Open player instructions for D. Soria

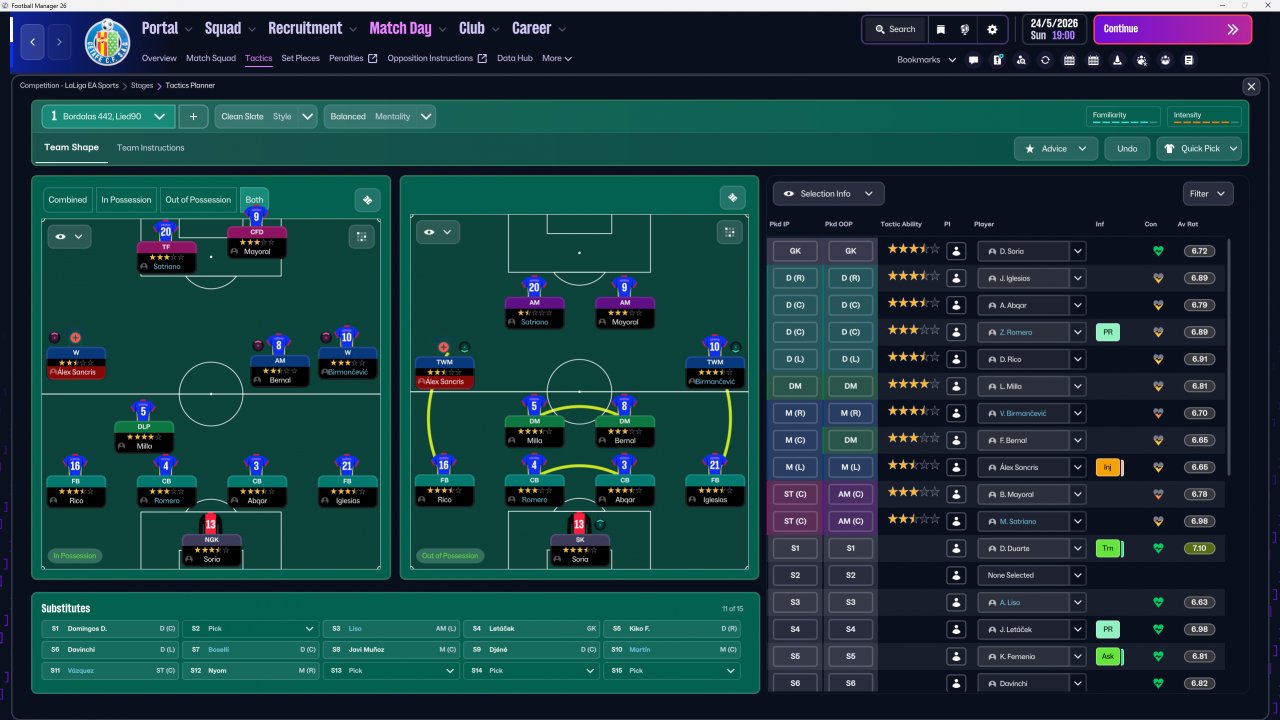click(x=958, y=251)
